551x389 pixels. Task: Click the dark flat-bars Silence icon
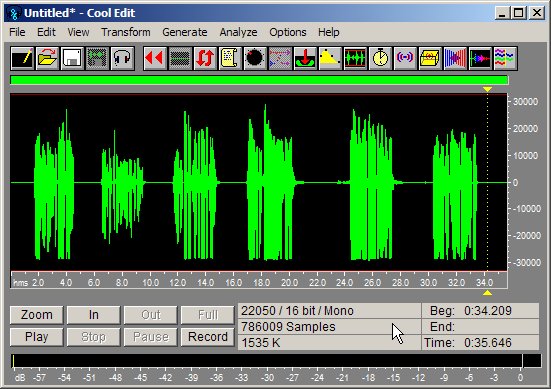[x=180, y=58]
